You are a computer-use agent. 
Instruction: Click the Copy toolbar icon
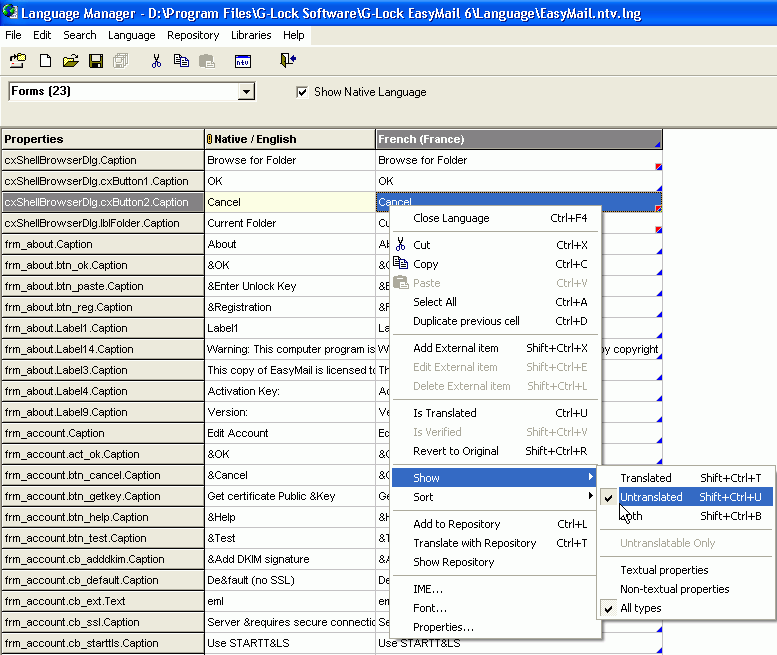[x=181, y=61]
